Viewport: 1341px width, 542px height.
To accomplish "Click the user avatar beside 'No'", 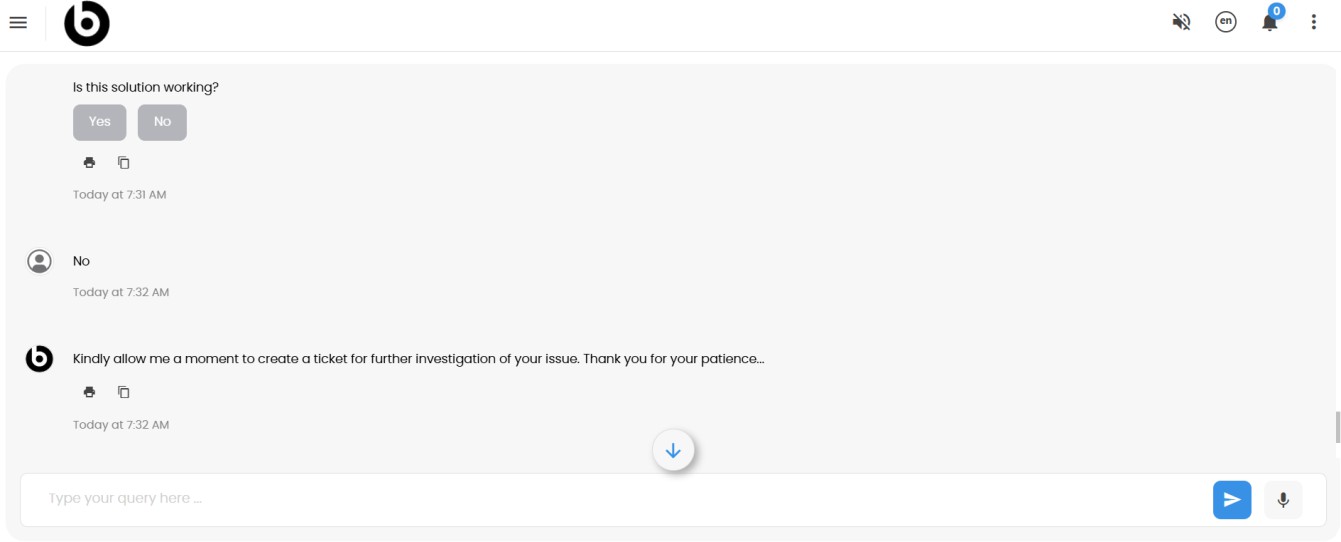I will 39,261.
